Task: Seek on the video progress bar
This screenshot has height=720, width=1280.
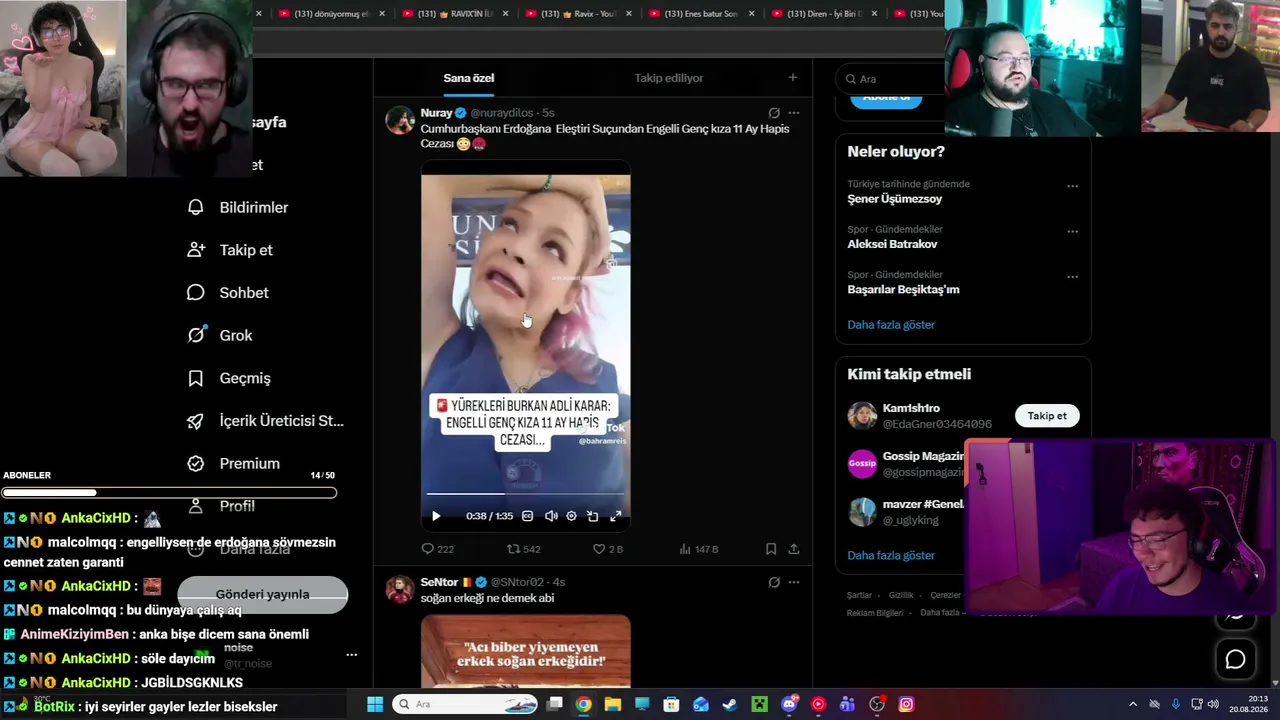Action: 525,494
